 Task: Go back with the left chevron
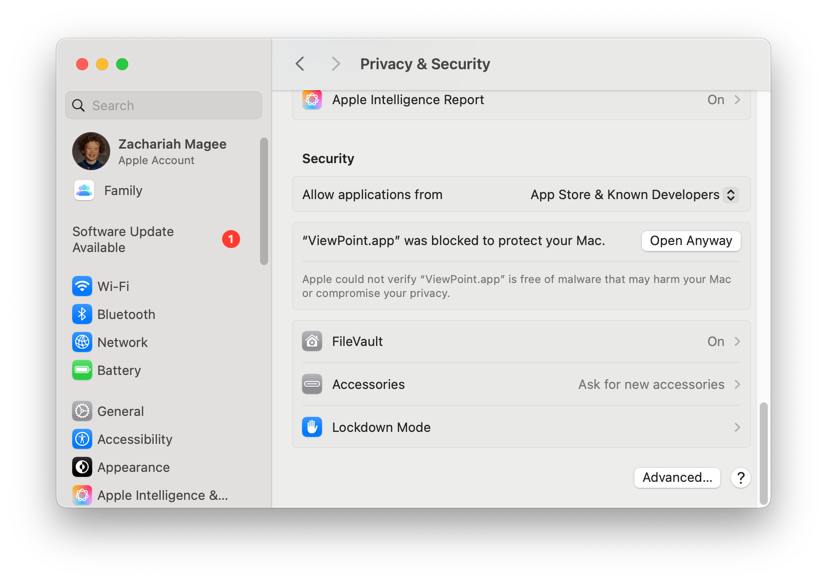click(300, 64)
